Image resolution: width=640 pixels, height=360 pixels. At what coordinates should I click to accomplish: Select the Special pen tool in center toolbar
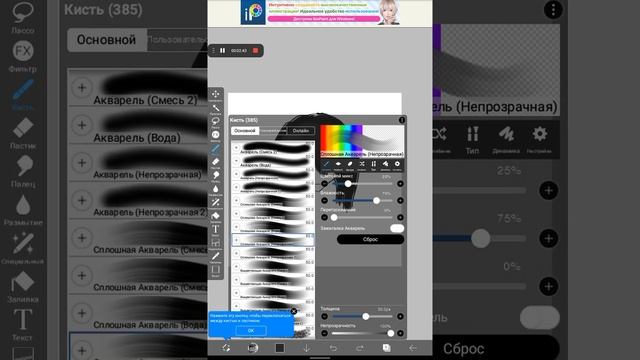[x=216, y=203]
